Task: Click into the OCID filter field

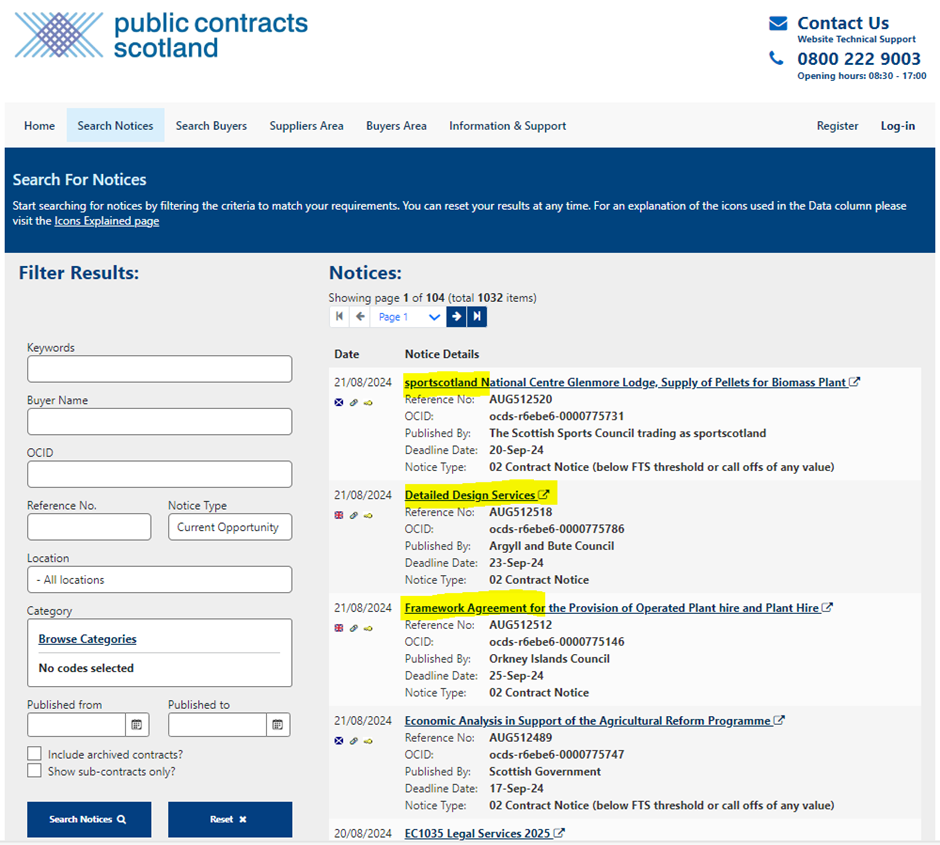Action: [x=159, y=474]
